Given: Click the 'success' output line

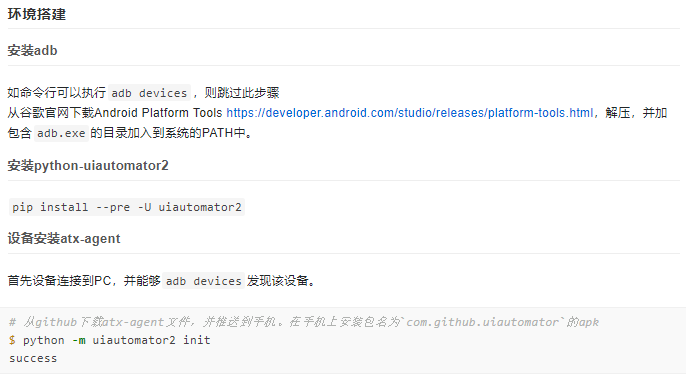Looking at the screenshot, I should [x=33, y=358].
